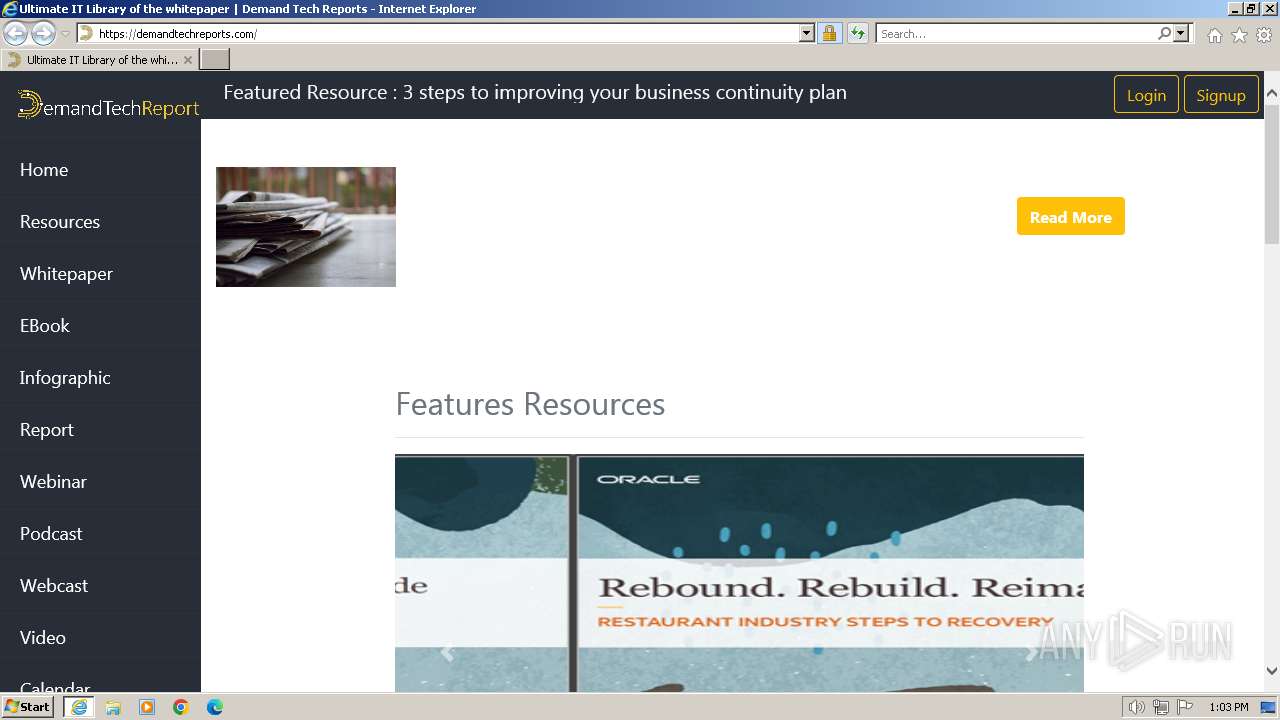Open the Infographic sidebar link
Screen dimensions: 1280x720
click(65, 378)
